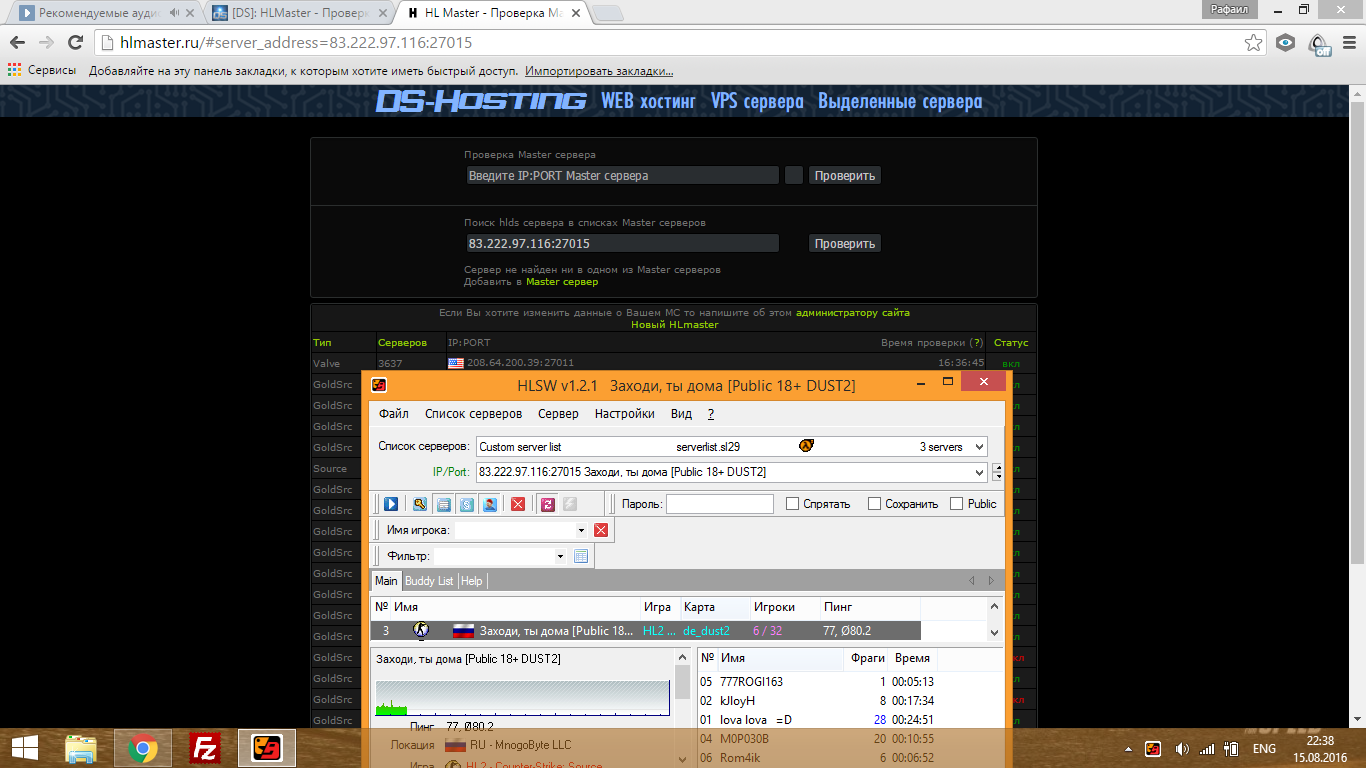Click the extension icon with the 'off' badge

[x=1319, y=44]
